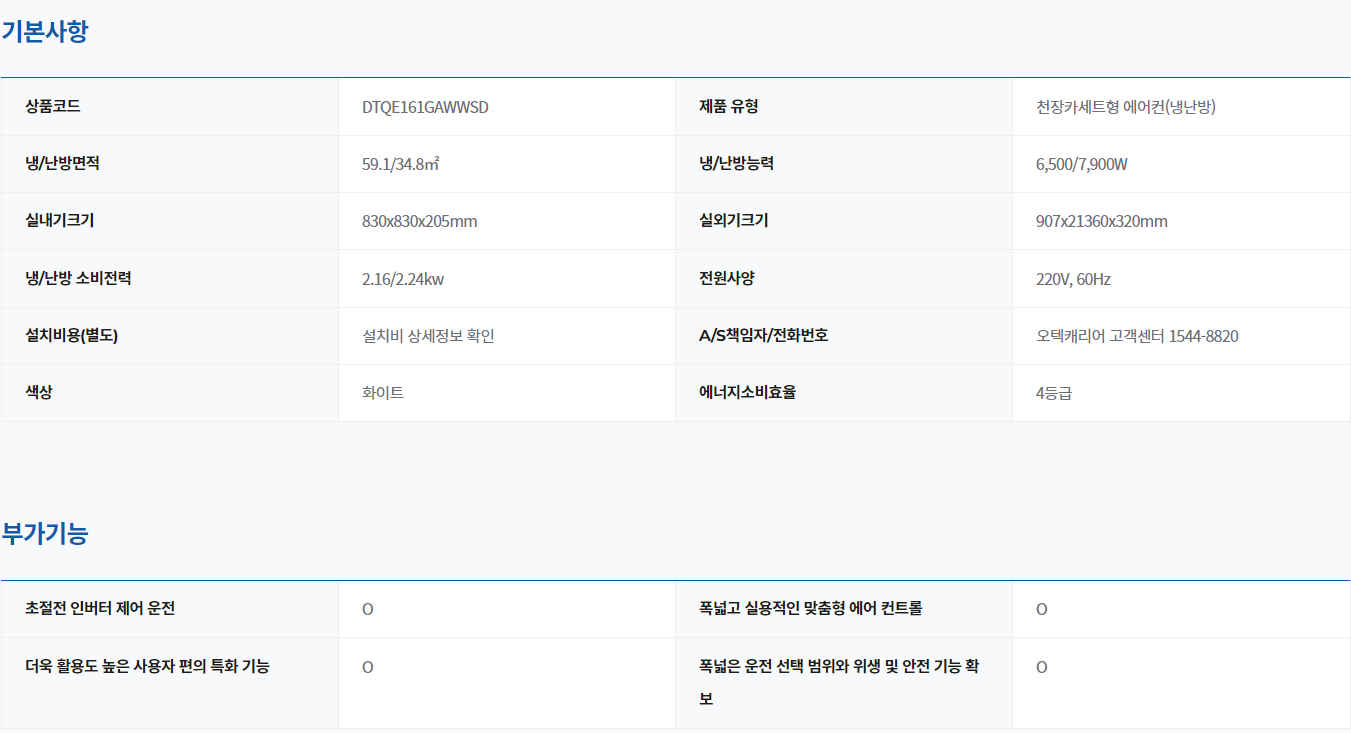Screen dimensions: 1351x733
Task: Select the 2.16/2.24kw power consumption value
Action: [x=403, y=279]
